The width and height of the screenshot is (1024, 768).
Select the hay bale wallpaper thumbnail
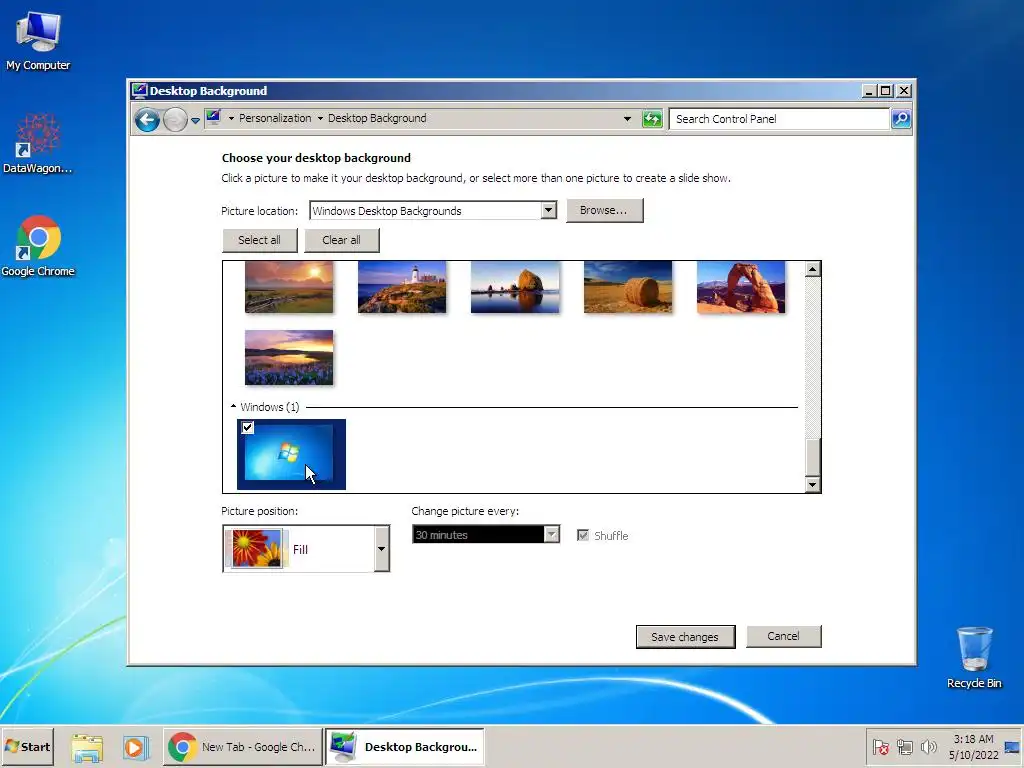[x=628, y=287]
